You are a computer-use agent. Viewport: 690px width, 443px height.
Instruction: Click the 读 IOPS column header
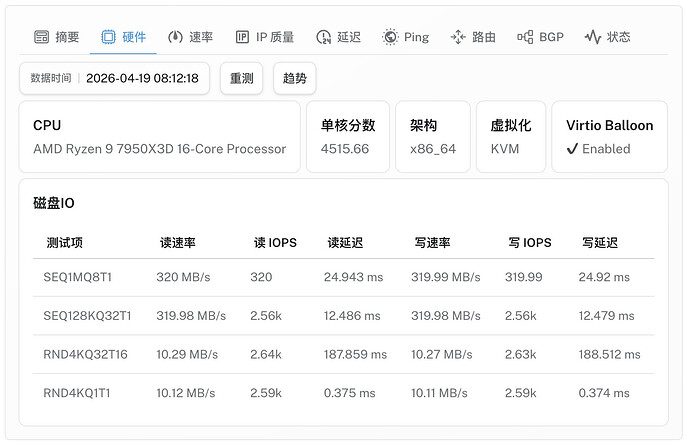coord(275,243)
